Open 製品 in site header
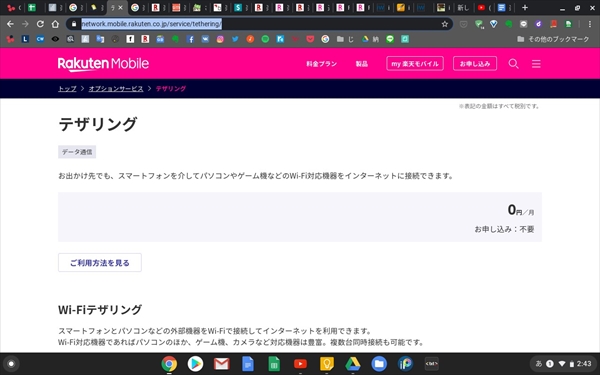The width and height of the screenshot is (600, 375). pos(362,64)
